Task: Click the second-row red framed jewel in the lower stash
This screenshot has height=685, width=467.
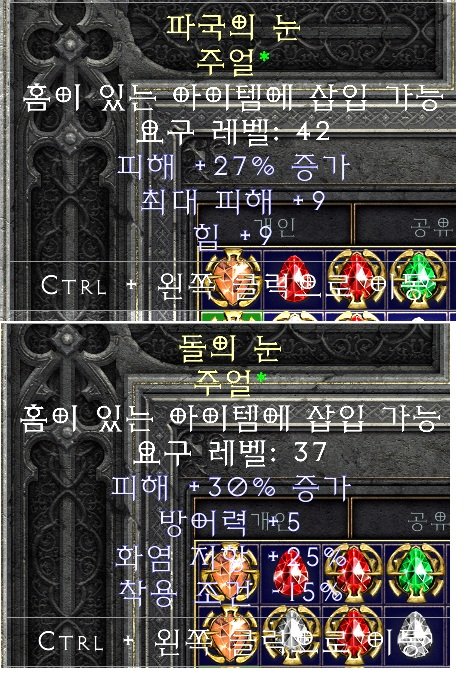Action: (354, 635)
